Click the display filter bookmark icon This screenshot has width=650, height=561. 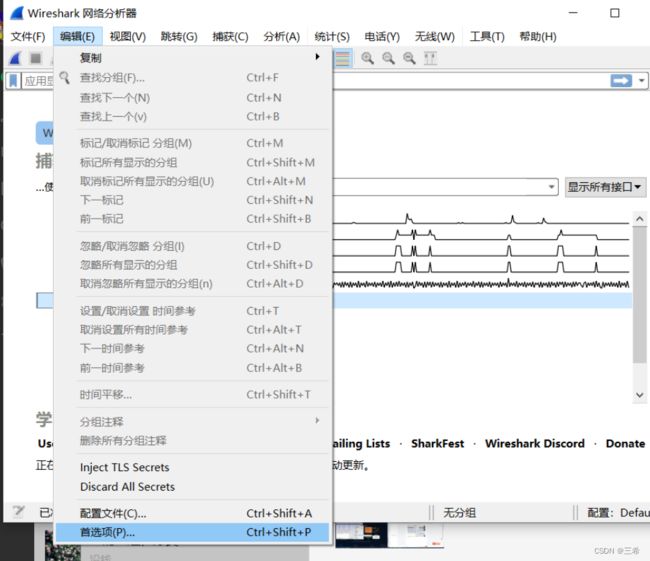coord(13,81)
